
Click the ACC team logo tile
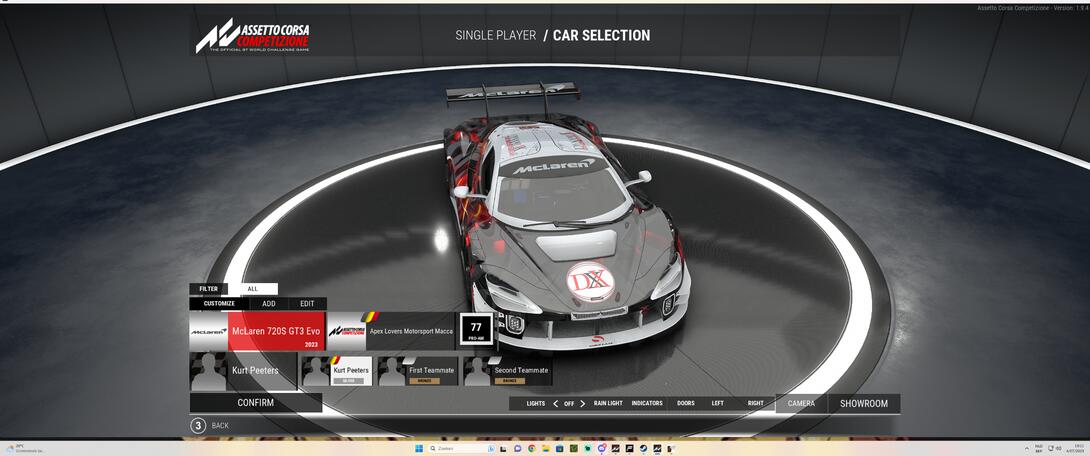[346, 331]
